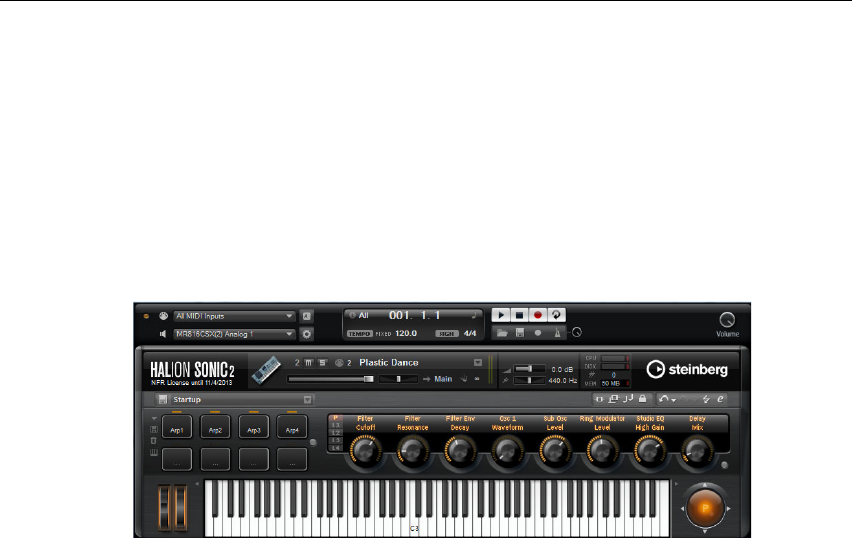Image resolution: width=852 pixels, height=538 pixels.
Task: Toggle the second global toolbar routing icon
Action: (613, 399)
